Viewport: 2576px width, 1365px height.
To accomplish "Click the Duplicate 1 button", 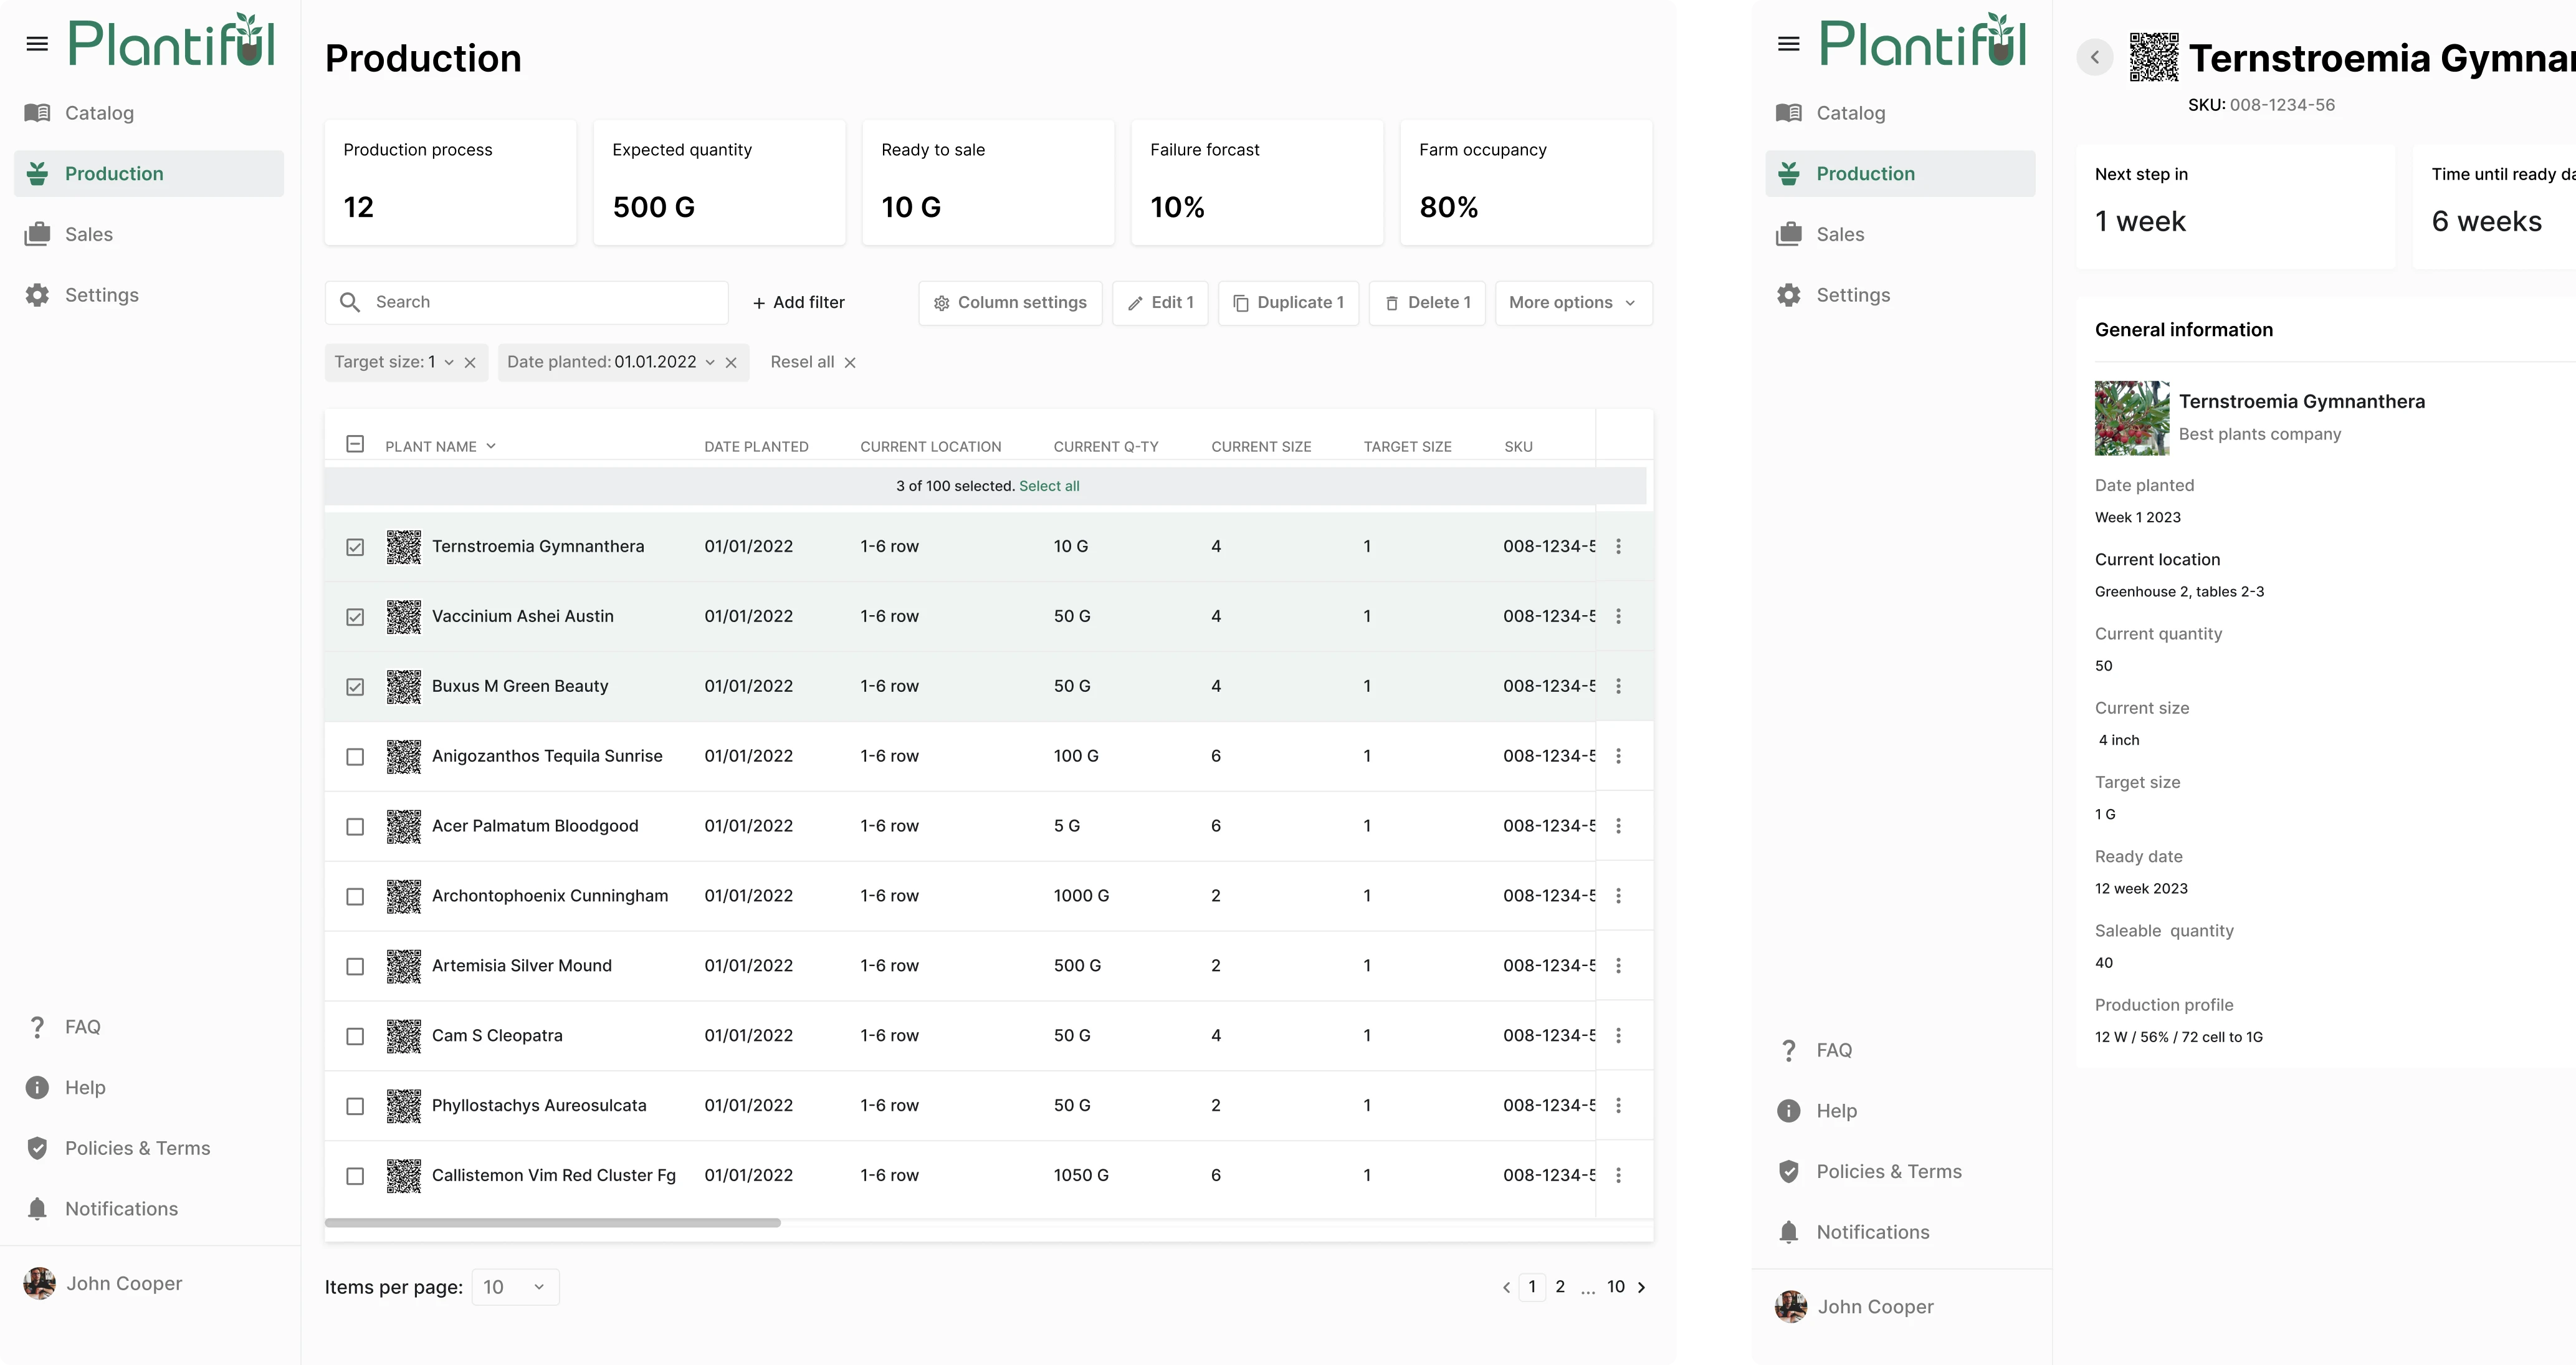I will (1288, 303).
